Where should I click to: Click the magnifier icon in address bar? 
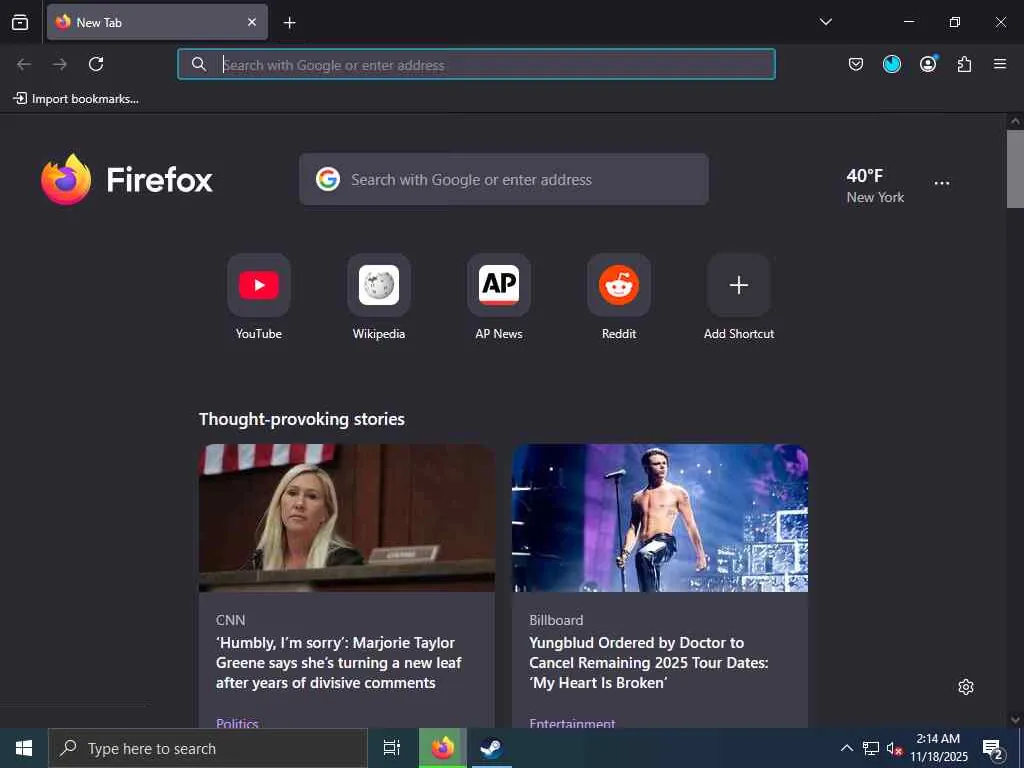pos(199,64)
